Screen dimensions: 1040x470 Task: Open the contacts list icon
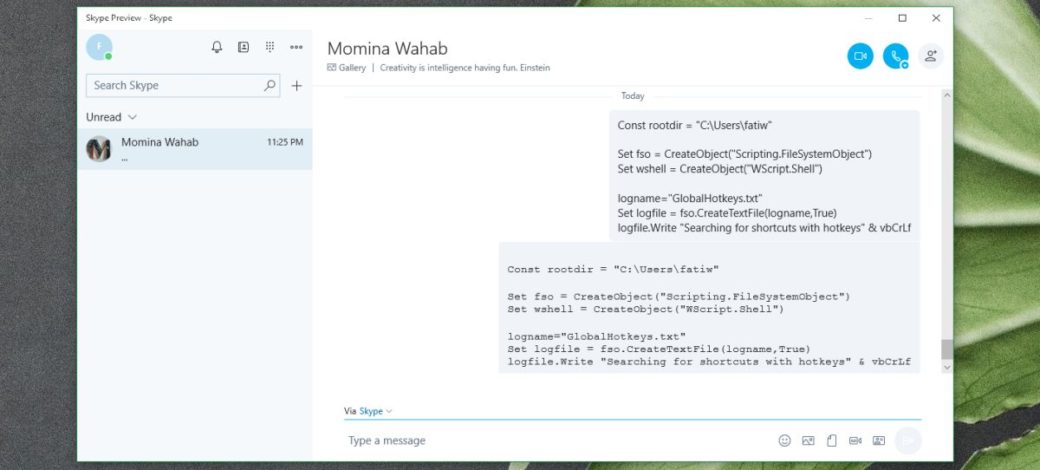(x=243, y=47)
